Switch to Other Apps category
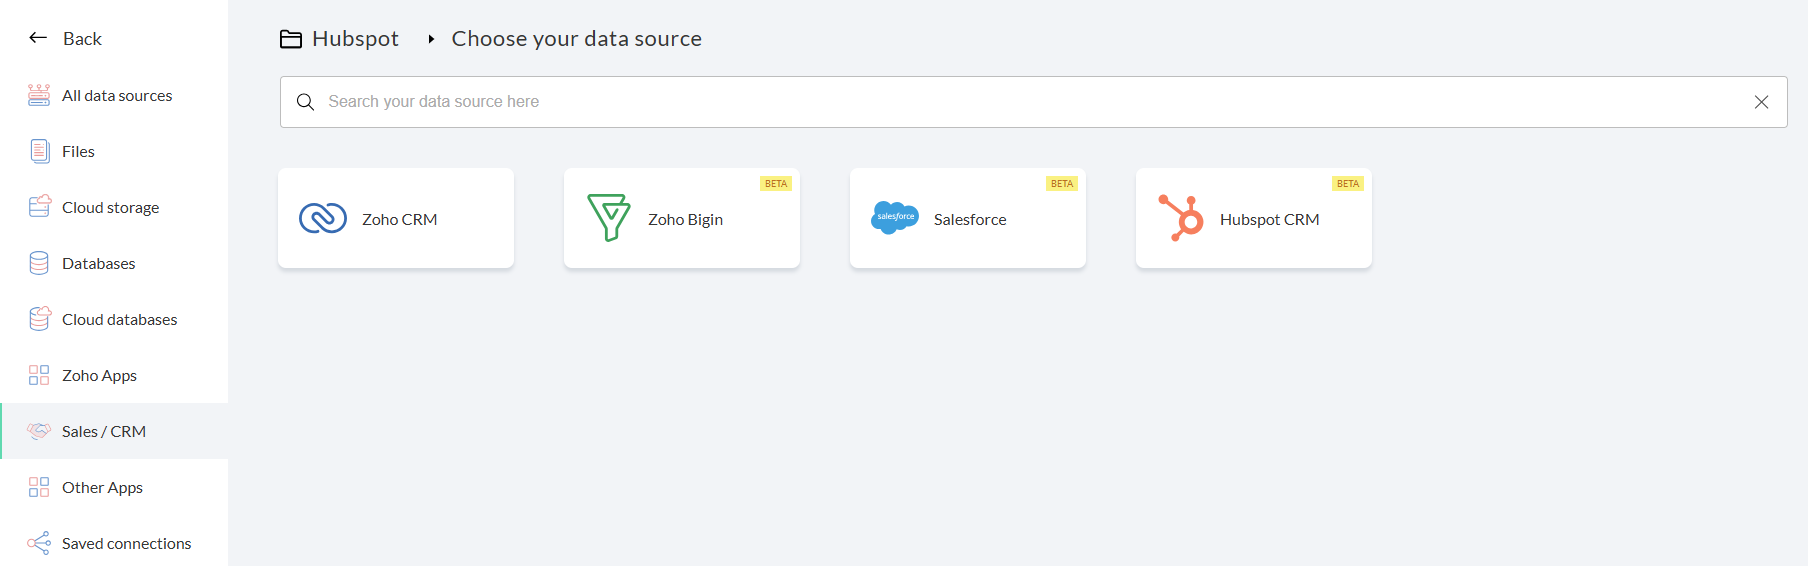Screen dimensions: 1808x566 click(102, 488)
